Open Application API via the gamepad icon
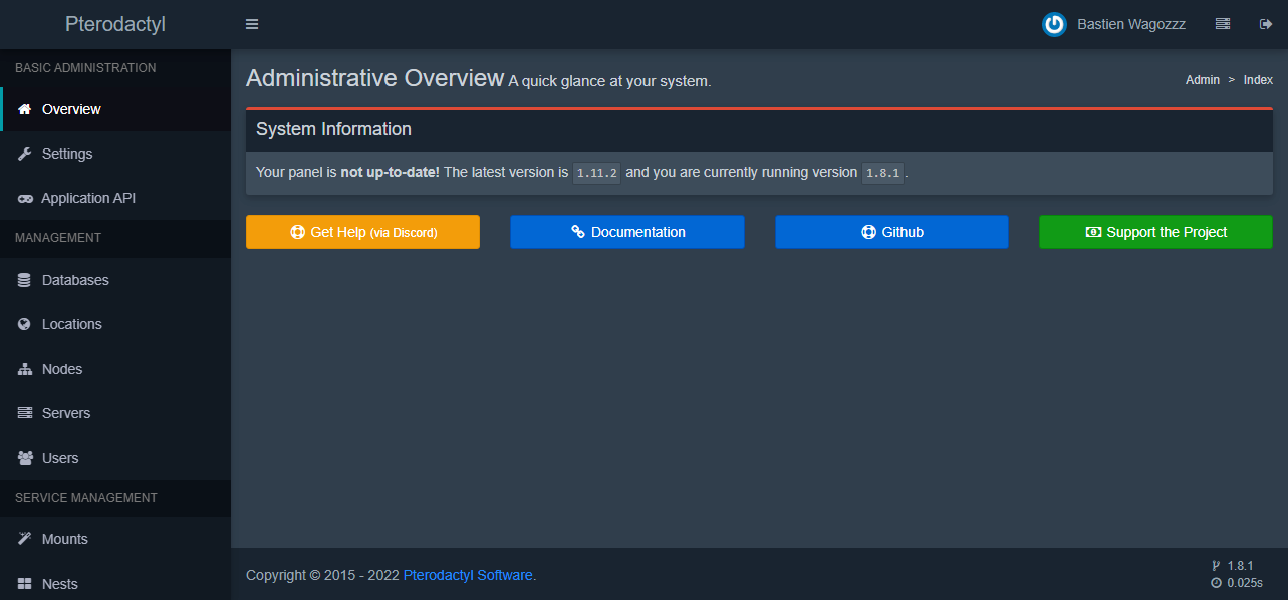 [25, 199]
